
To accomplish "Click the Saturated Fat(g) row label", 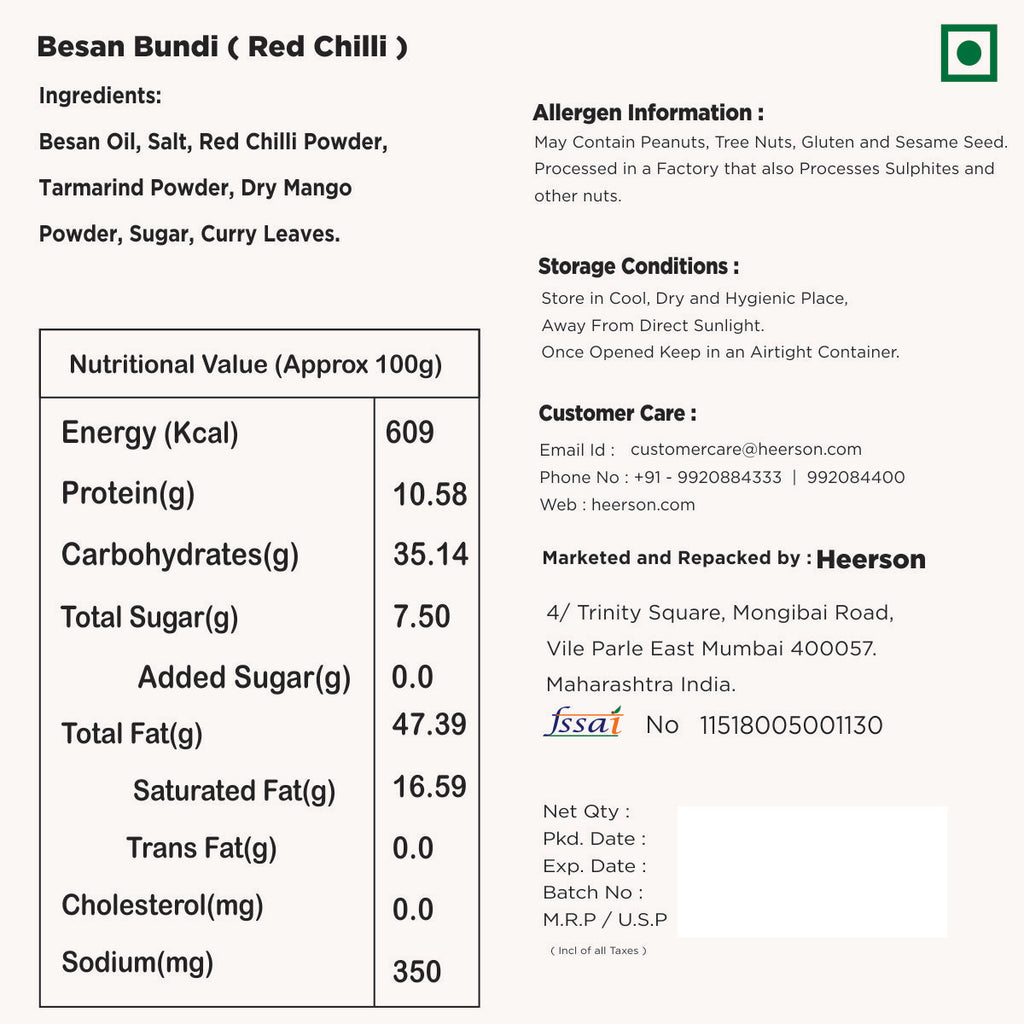I will pos(234,791).
